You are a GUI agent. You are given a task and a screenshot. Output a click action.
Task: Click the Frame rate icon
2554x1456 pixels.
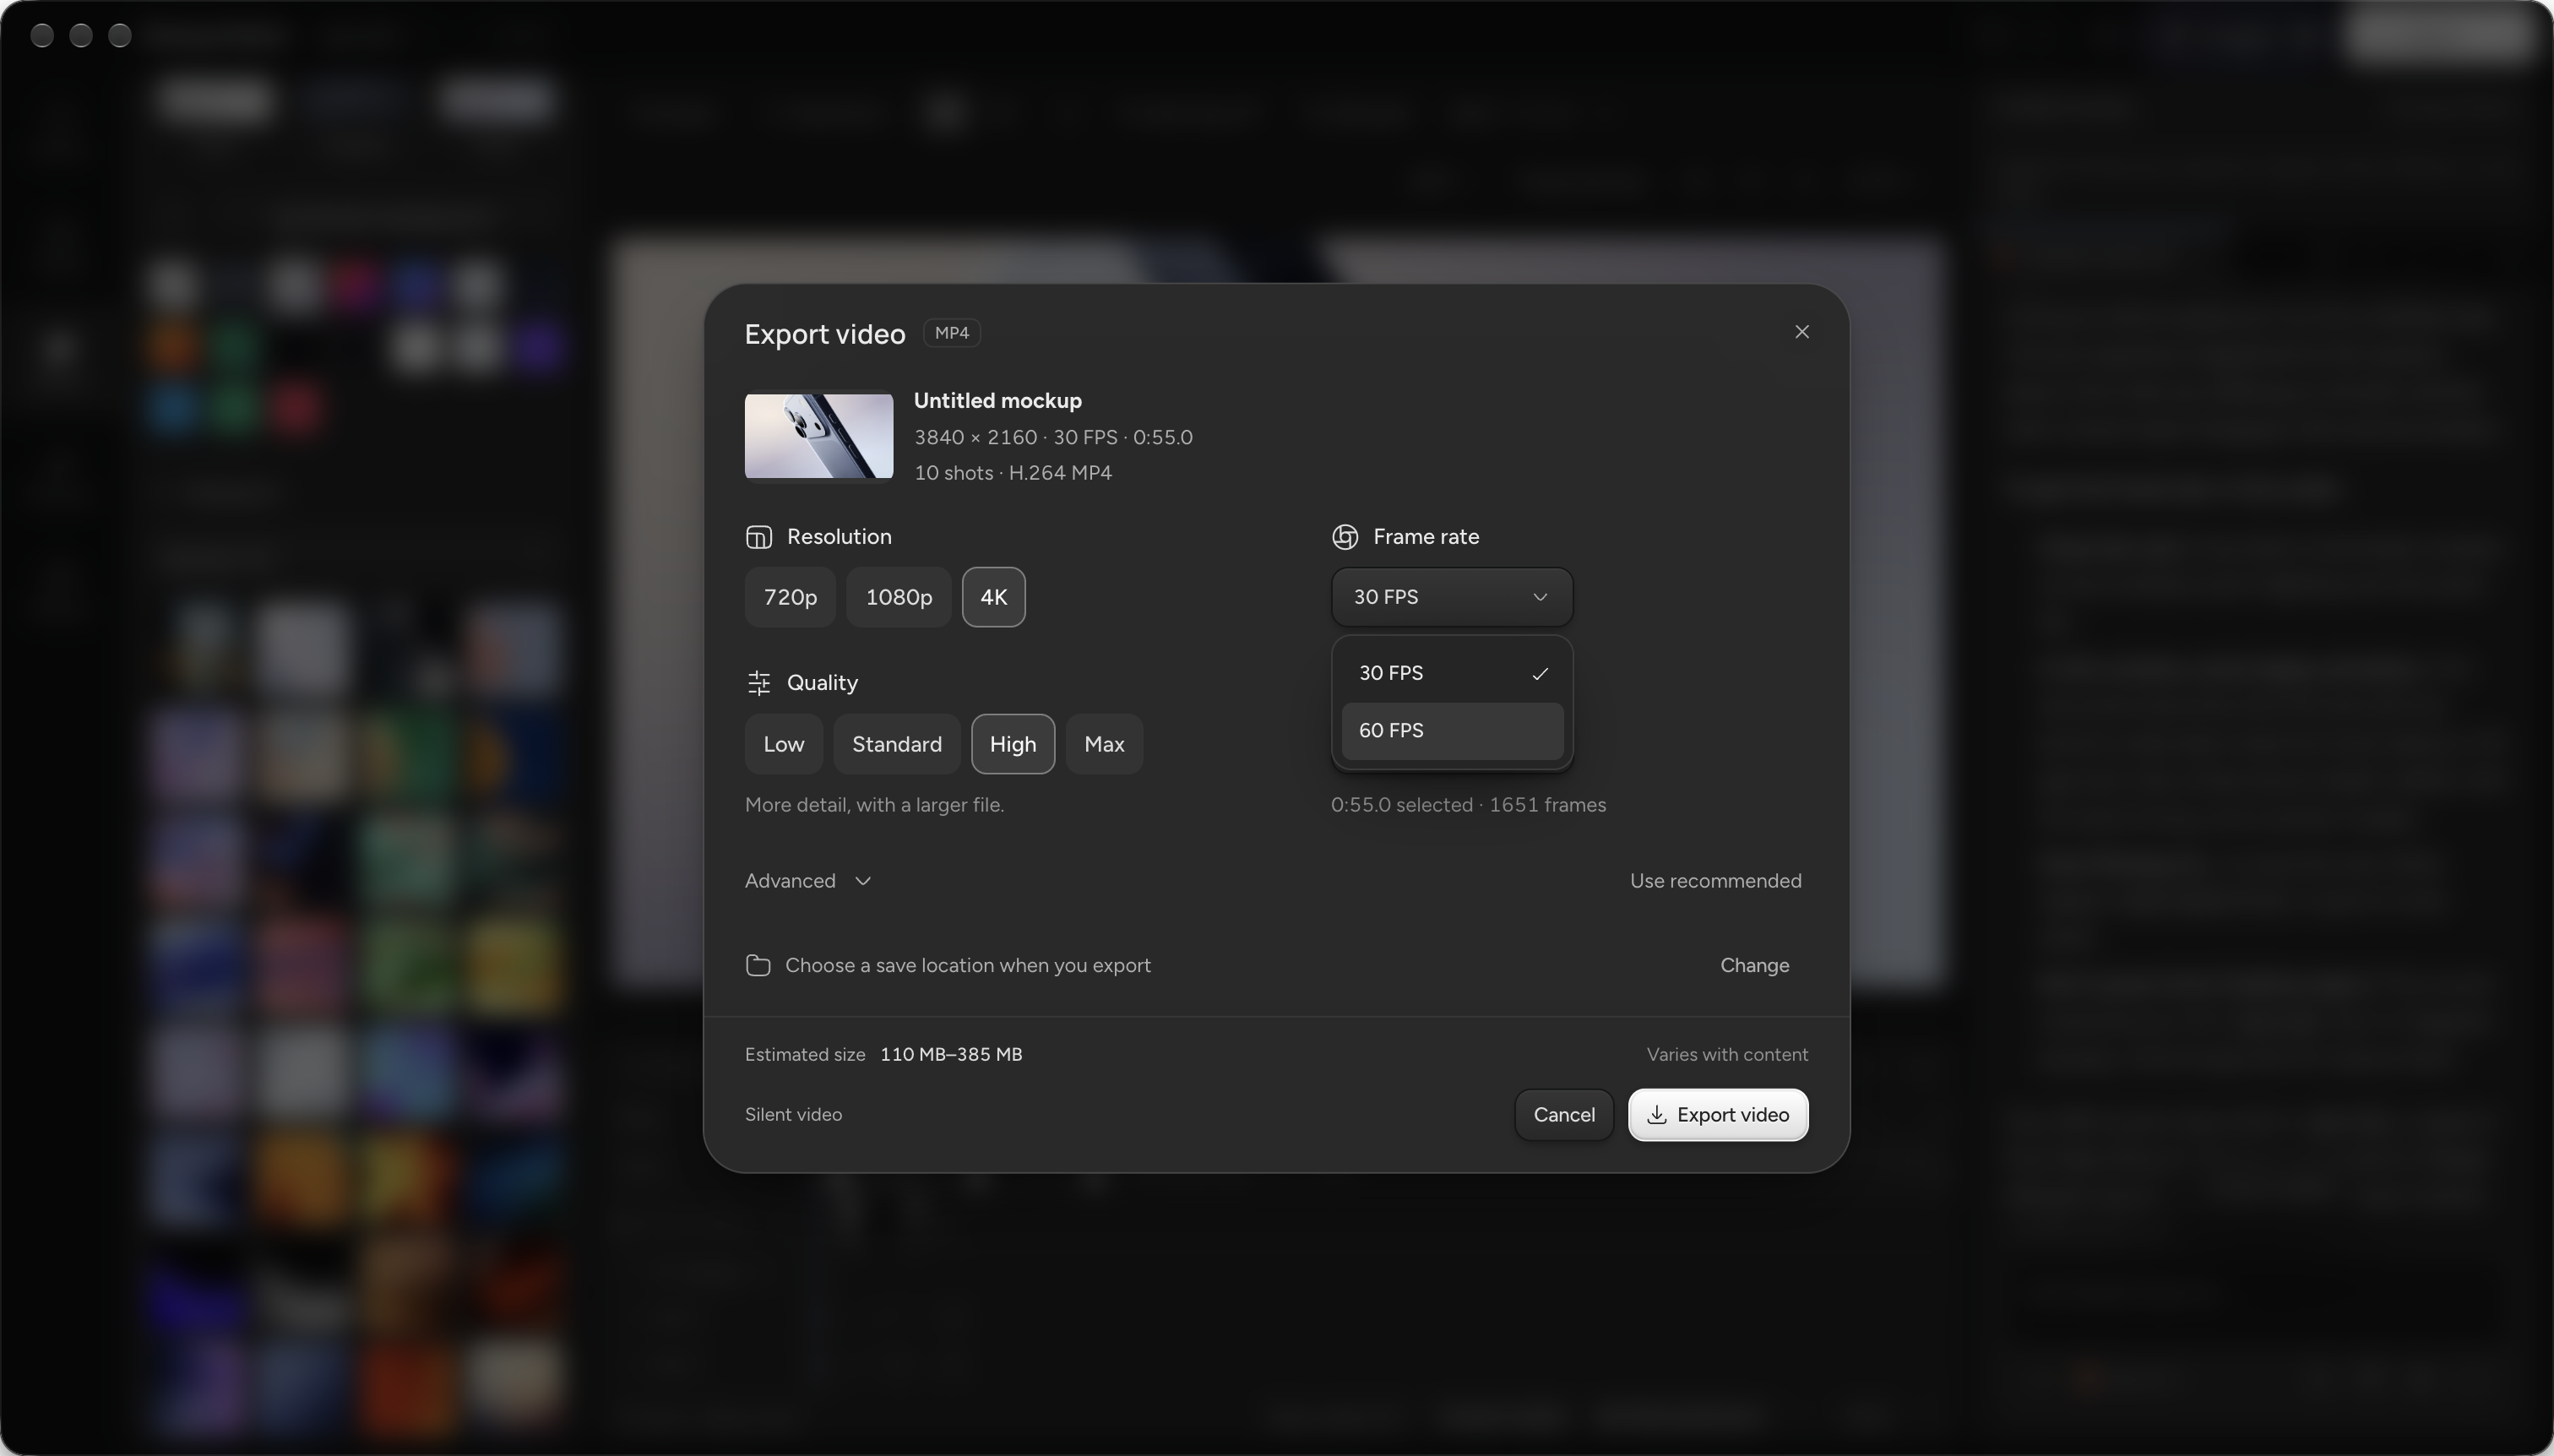pos(1345,537)
